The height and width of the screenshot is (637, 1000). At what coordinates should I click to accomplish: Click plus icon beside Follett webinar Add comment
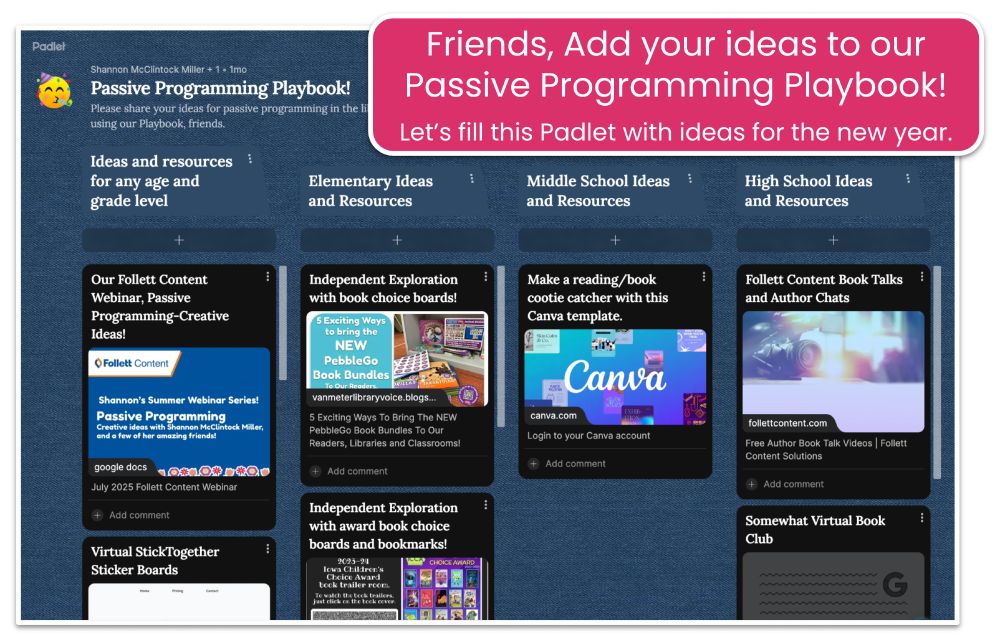click(x=98, y=515)
